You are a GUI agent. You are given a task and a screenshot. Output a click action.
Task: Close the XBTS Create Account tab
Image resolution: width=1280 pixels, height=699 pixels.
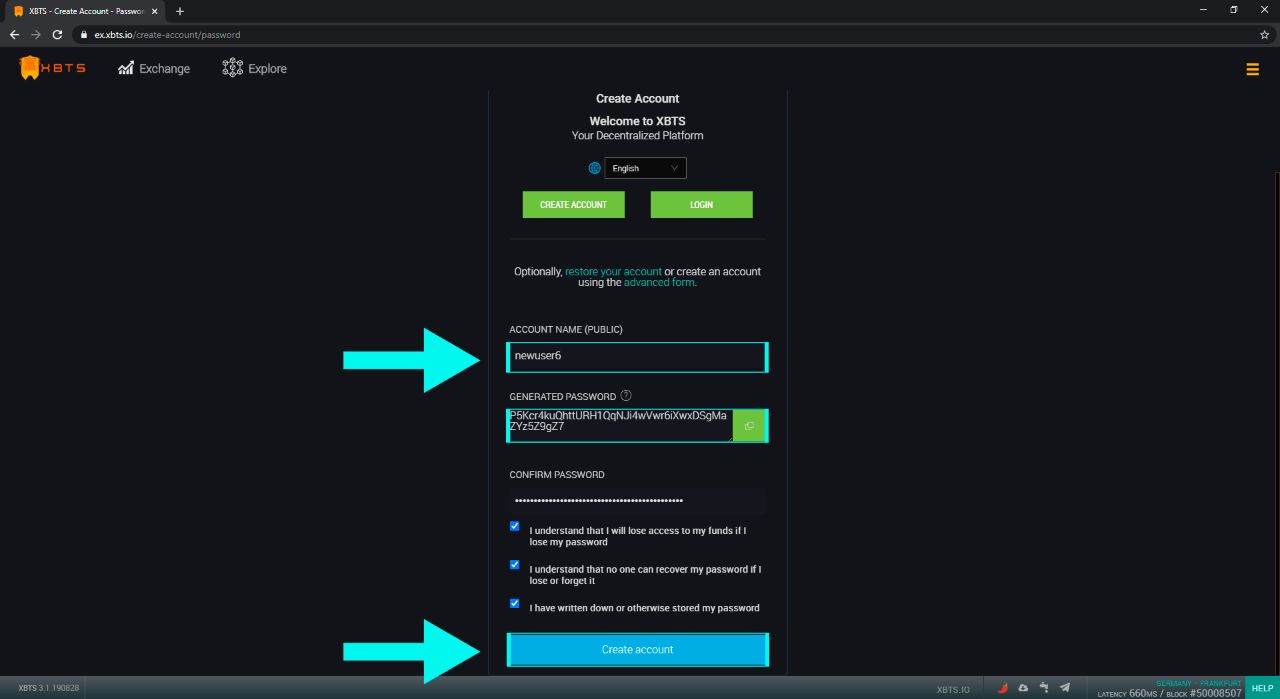154,11
